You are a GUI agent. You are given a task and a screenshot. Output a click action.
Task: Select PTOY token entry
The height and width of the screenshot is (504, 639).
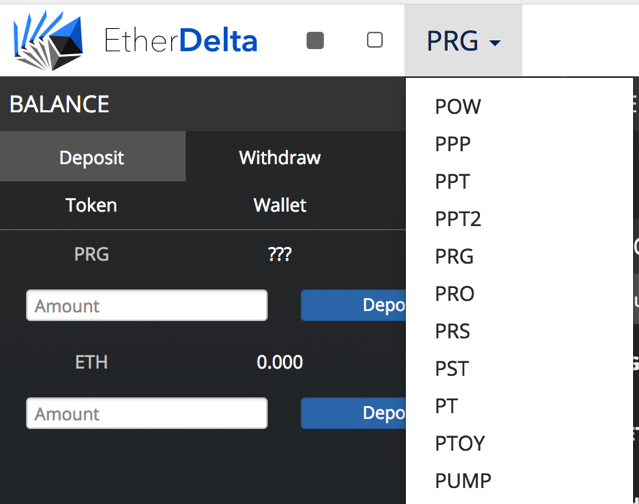(460, 443)
